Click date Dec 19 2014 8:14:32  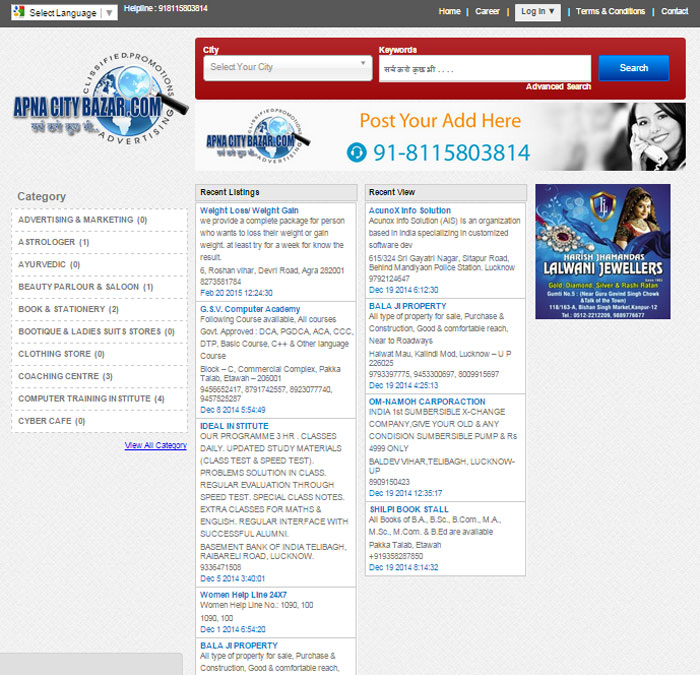point(403,567)
